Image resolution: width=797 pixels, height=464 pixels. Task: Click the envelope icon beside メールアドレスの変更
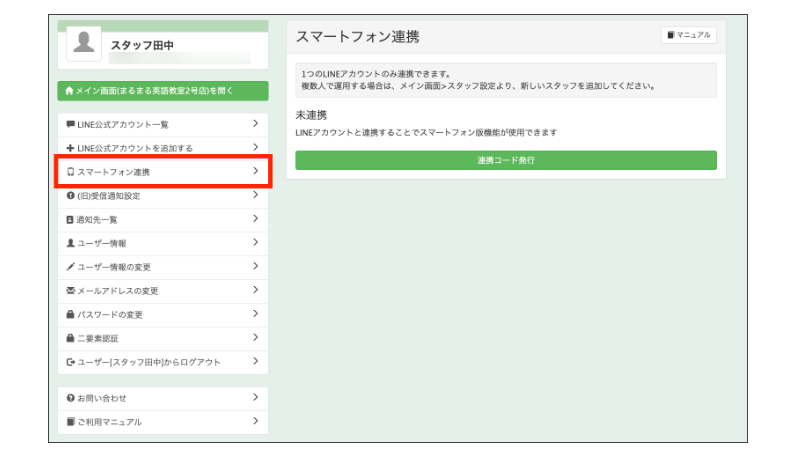tap(70, 291)
